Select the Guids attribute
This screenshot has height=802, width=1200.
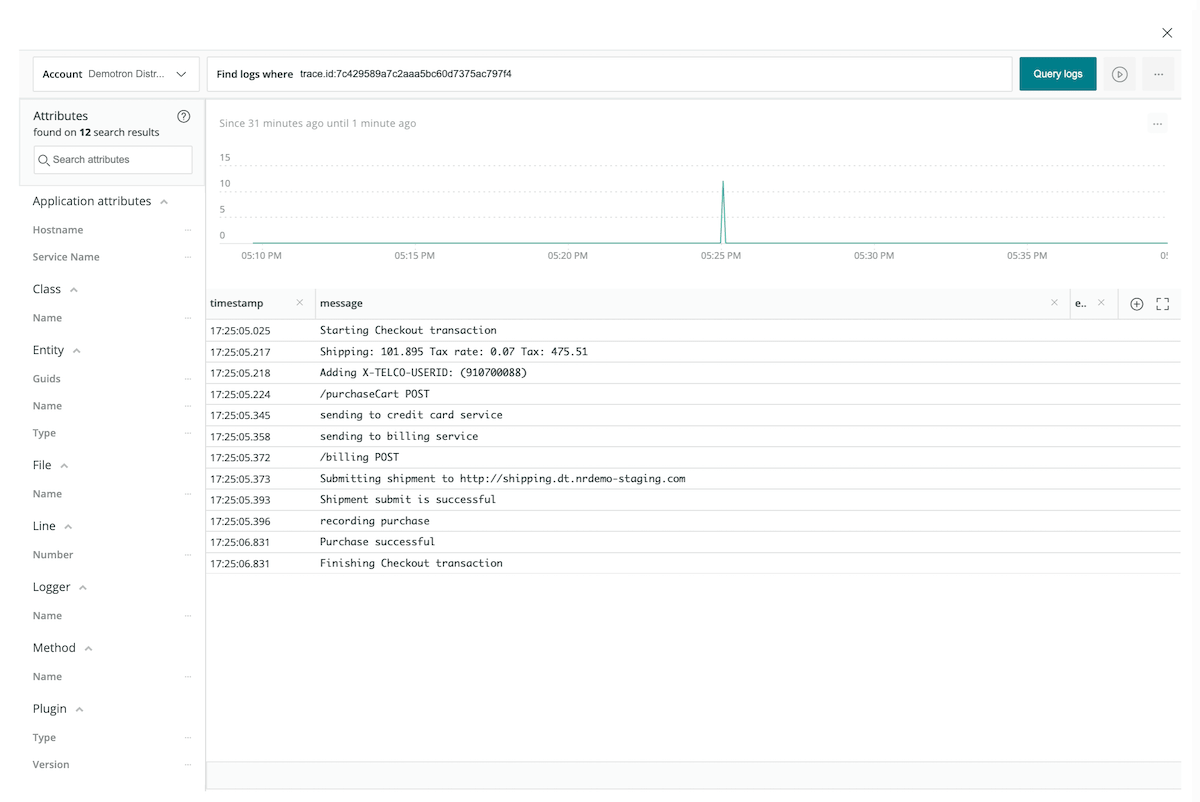[x=47, y=379]
